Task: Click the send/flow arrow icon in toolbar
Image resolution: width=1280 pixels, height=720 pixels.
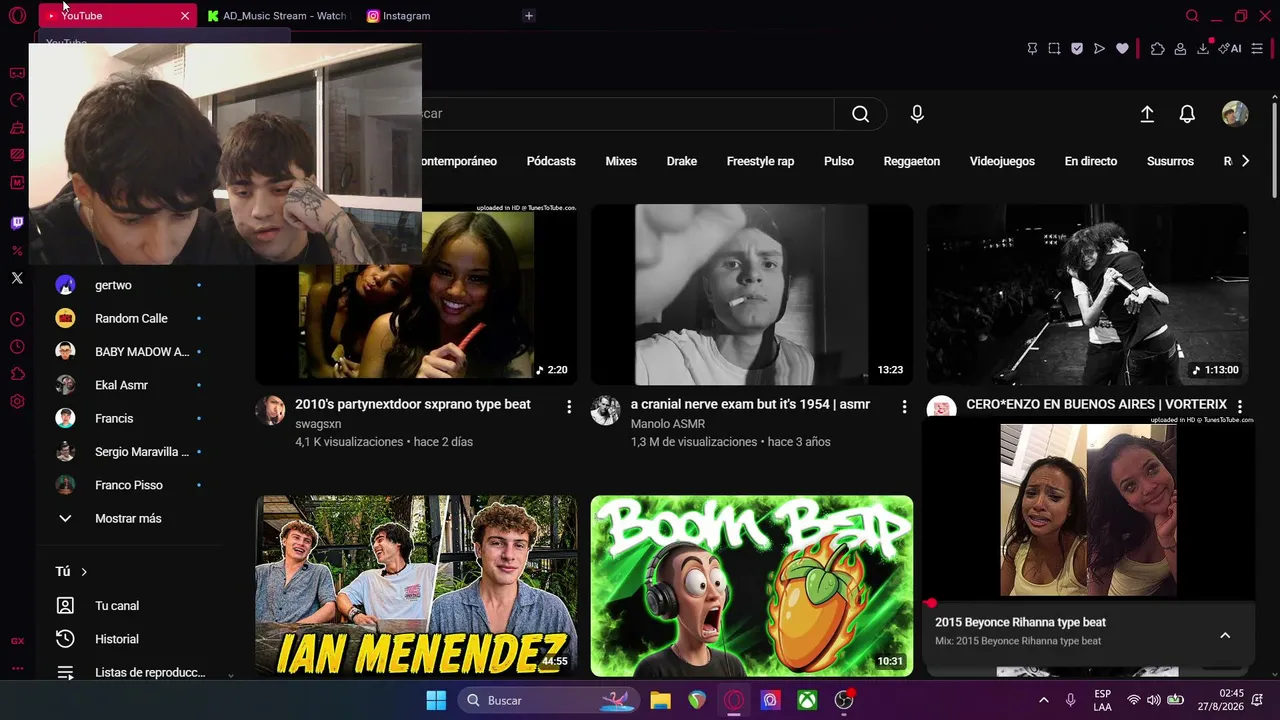Action: [1099, 48]
